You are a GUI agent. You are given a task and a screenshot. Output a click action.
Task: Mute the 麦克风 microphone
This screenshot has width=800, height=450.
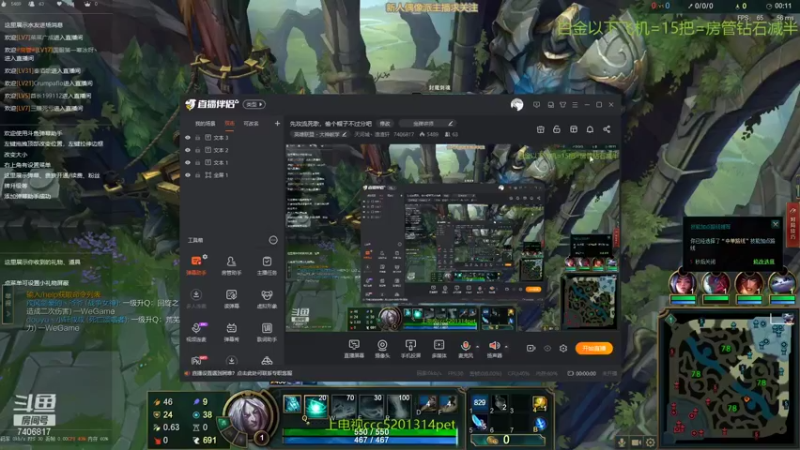tap(465, 346)
